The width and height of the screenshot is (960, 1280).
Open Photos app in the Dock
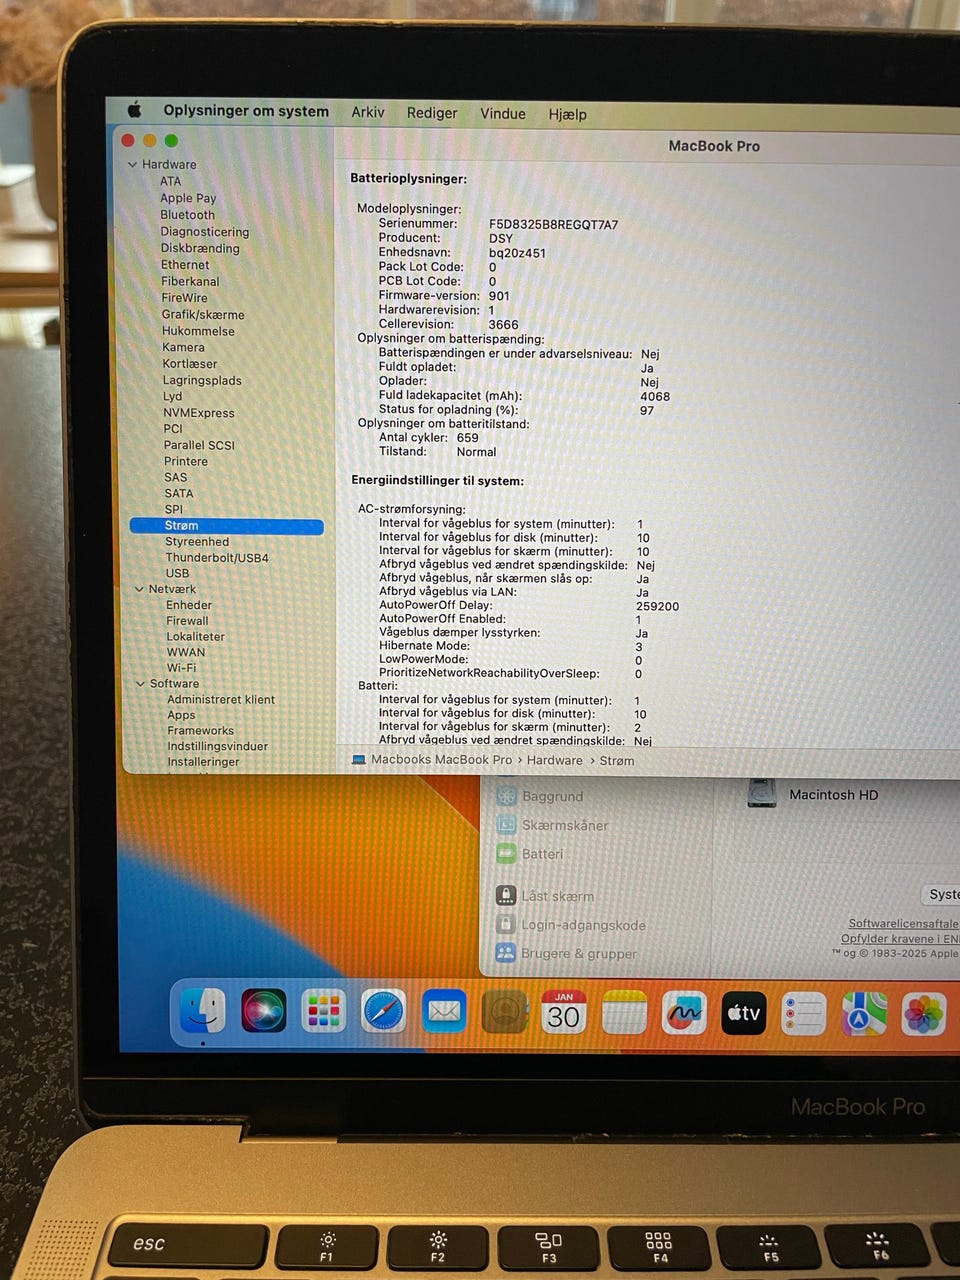(924, 1015)
